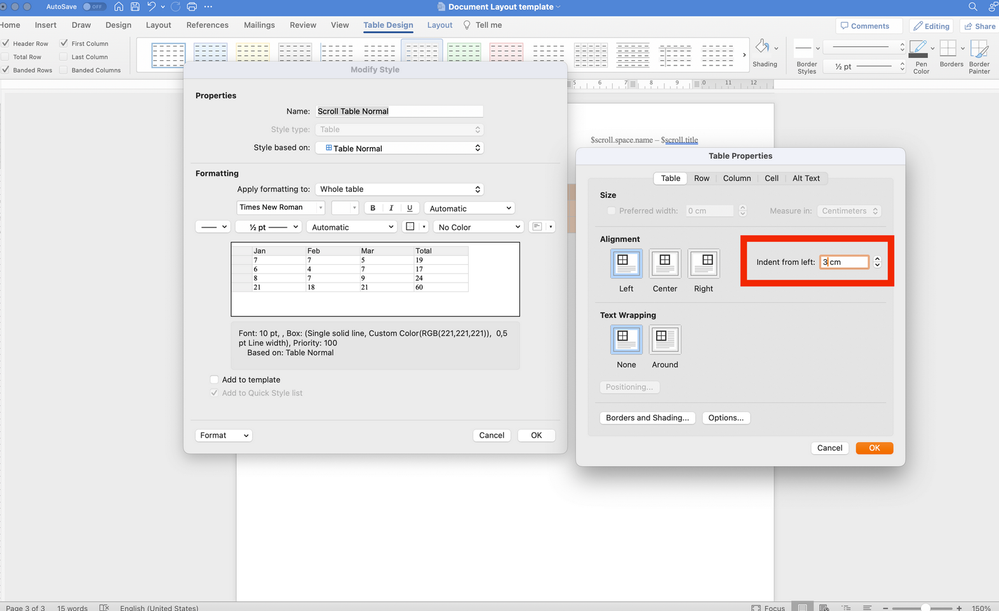Image resolution: width=999 pixels, height=611 pixels.
Task: Click the Print icon in title bar
Action: coord(192,6)
